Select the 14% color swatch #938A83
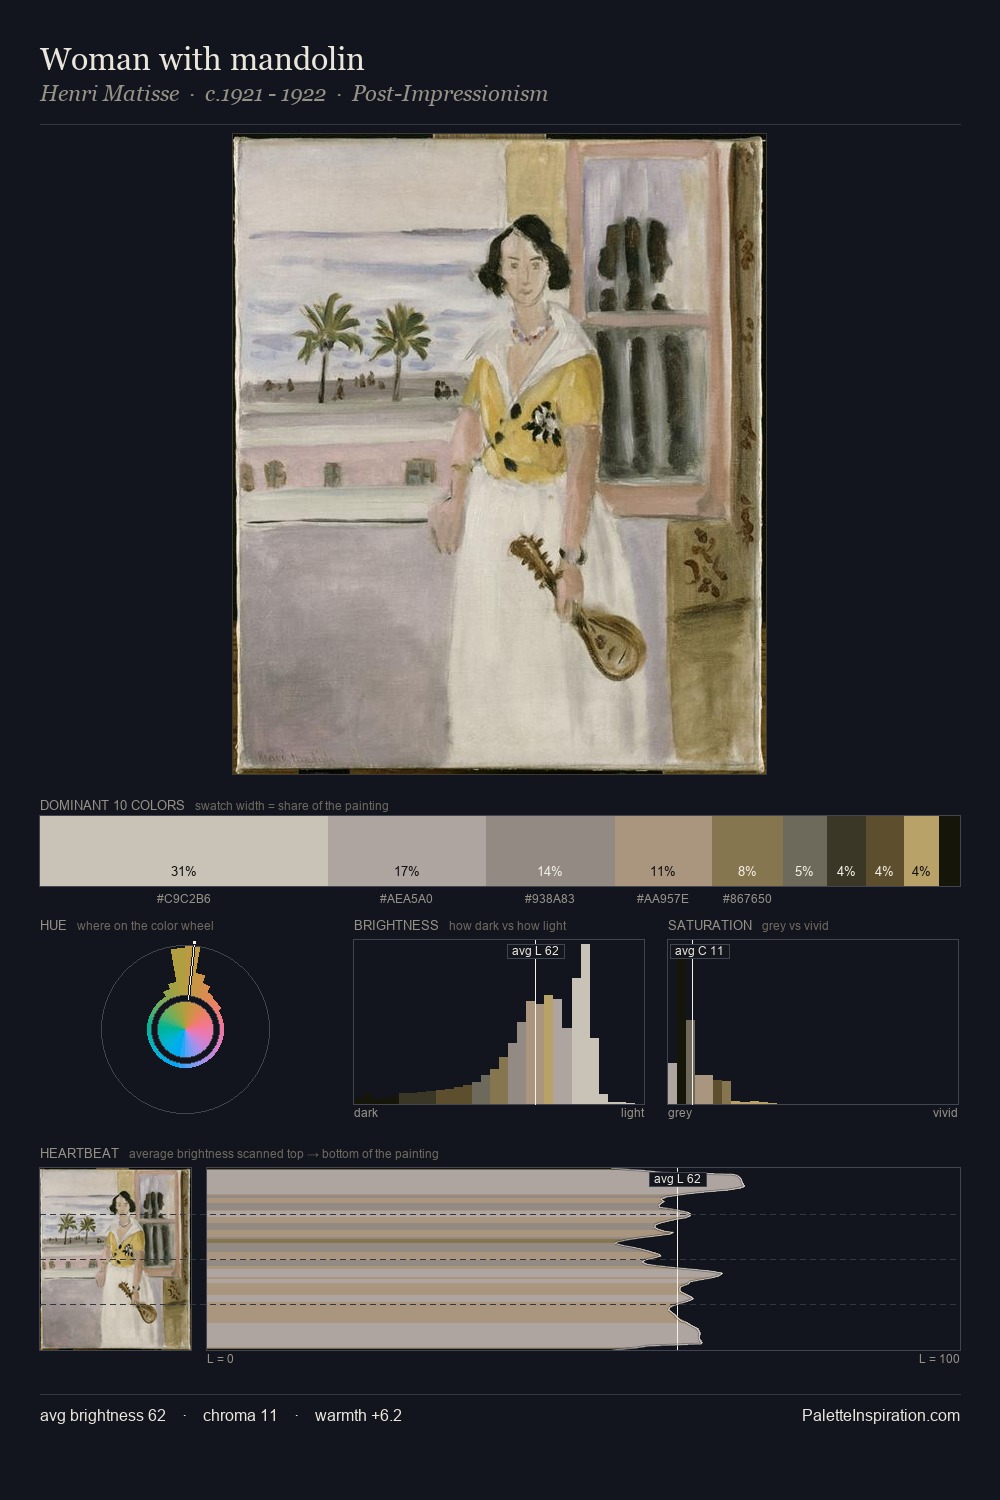The image size is (1000, 1500). click(x=550, y=851)
